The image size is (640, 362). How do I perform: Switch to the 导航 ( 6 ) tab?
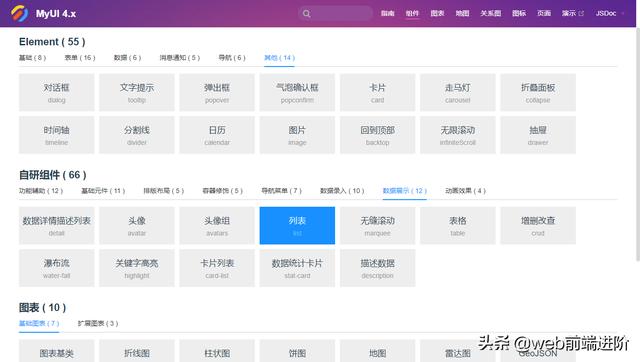coord(232,58)
